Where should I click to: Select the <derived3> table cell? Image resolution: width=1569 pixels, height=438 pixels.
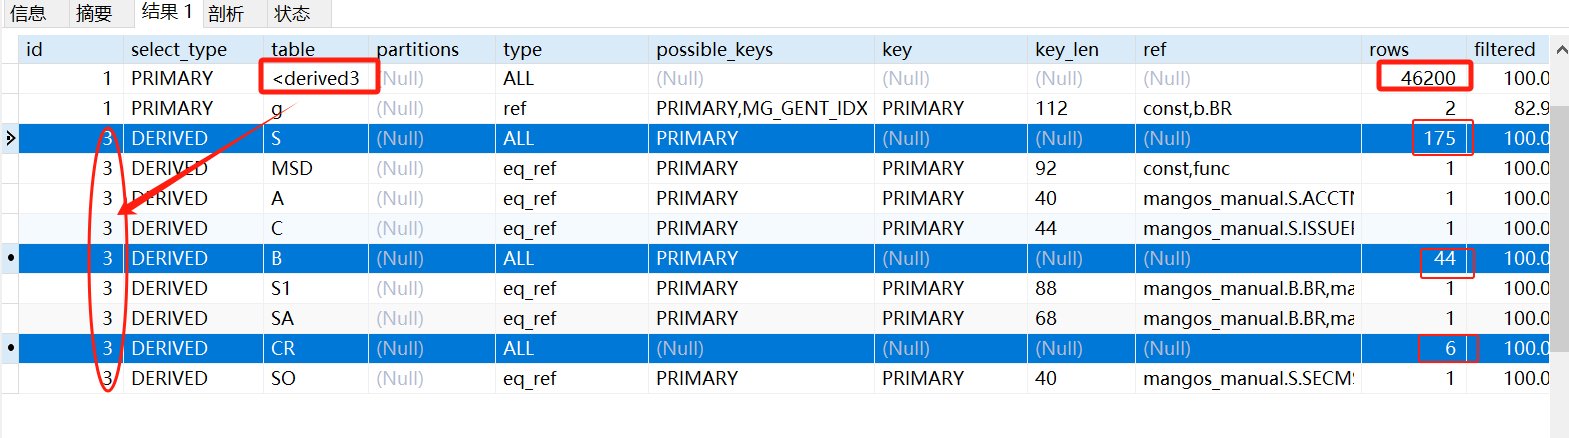tap(316, 78)
